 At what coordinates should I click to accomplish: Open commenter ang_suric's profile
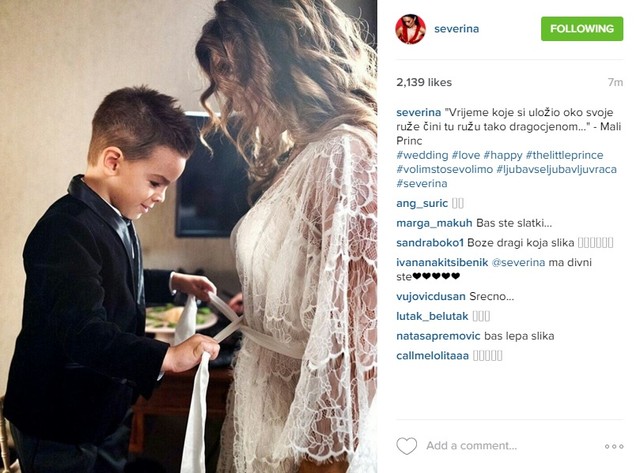422,204
